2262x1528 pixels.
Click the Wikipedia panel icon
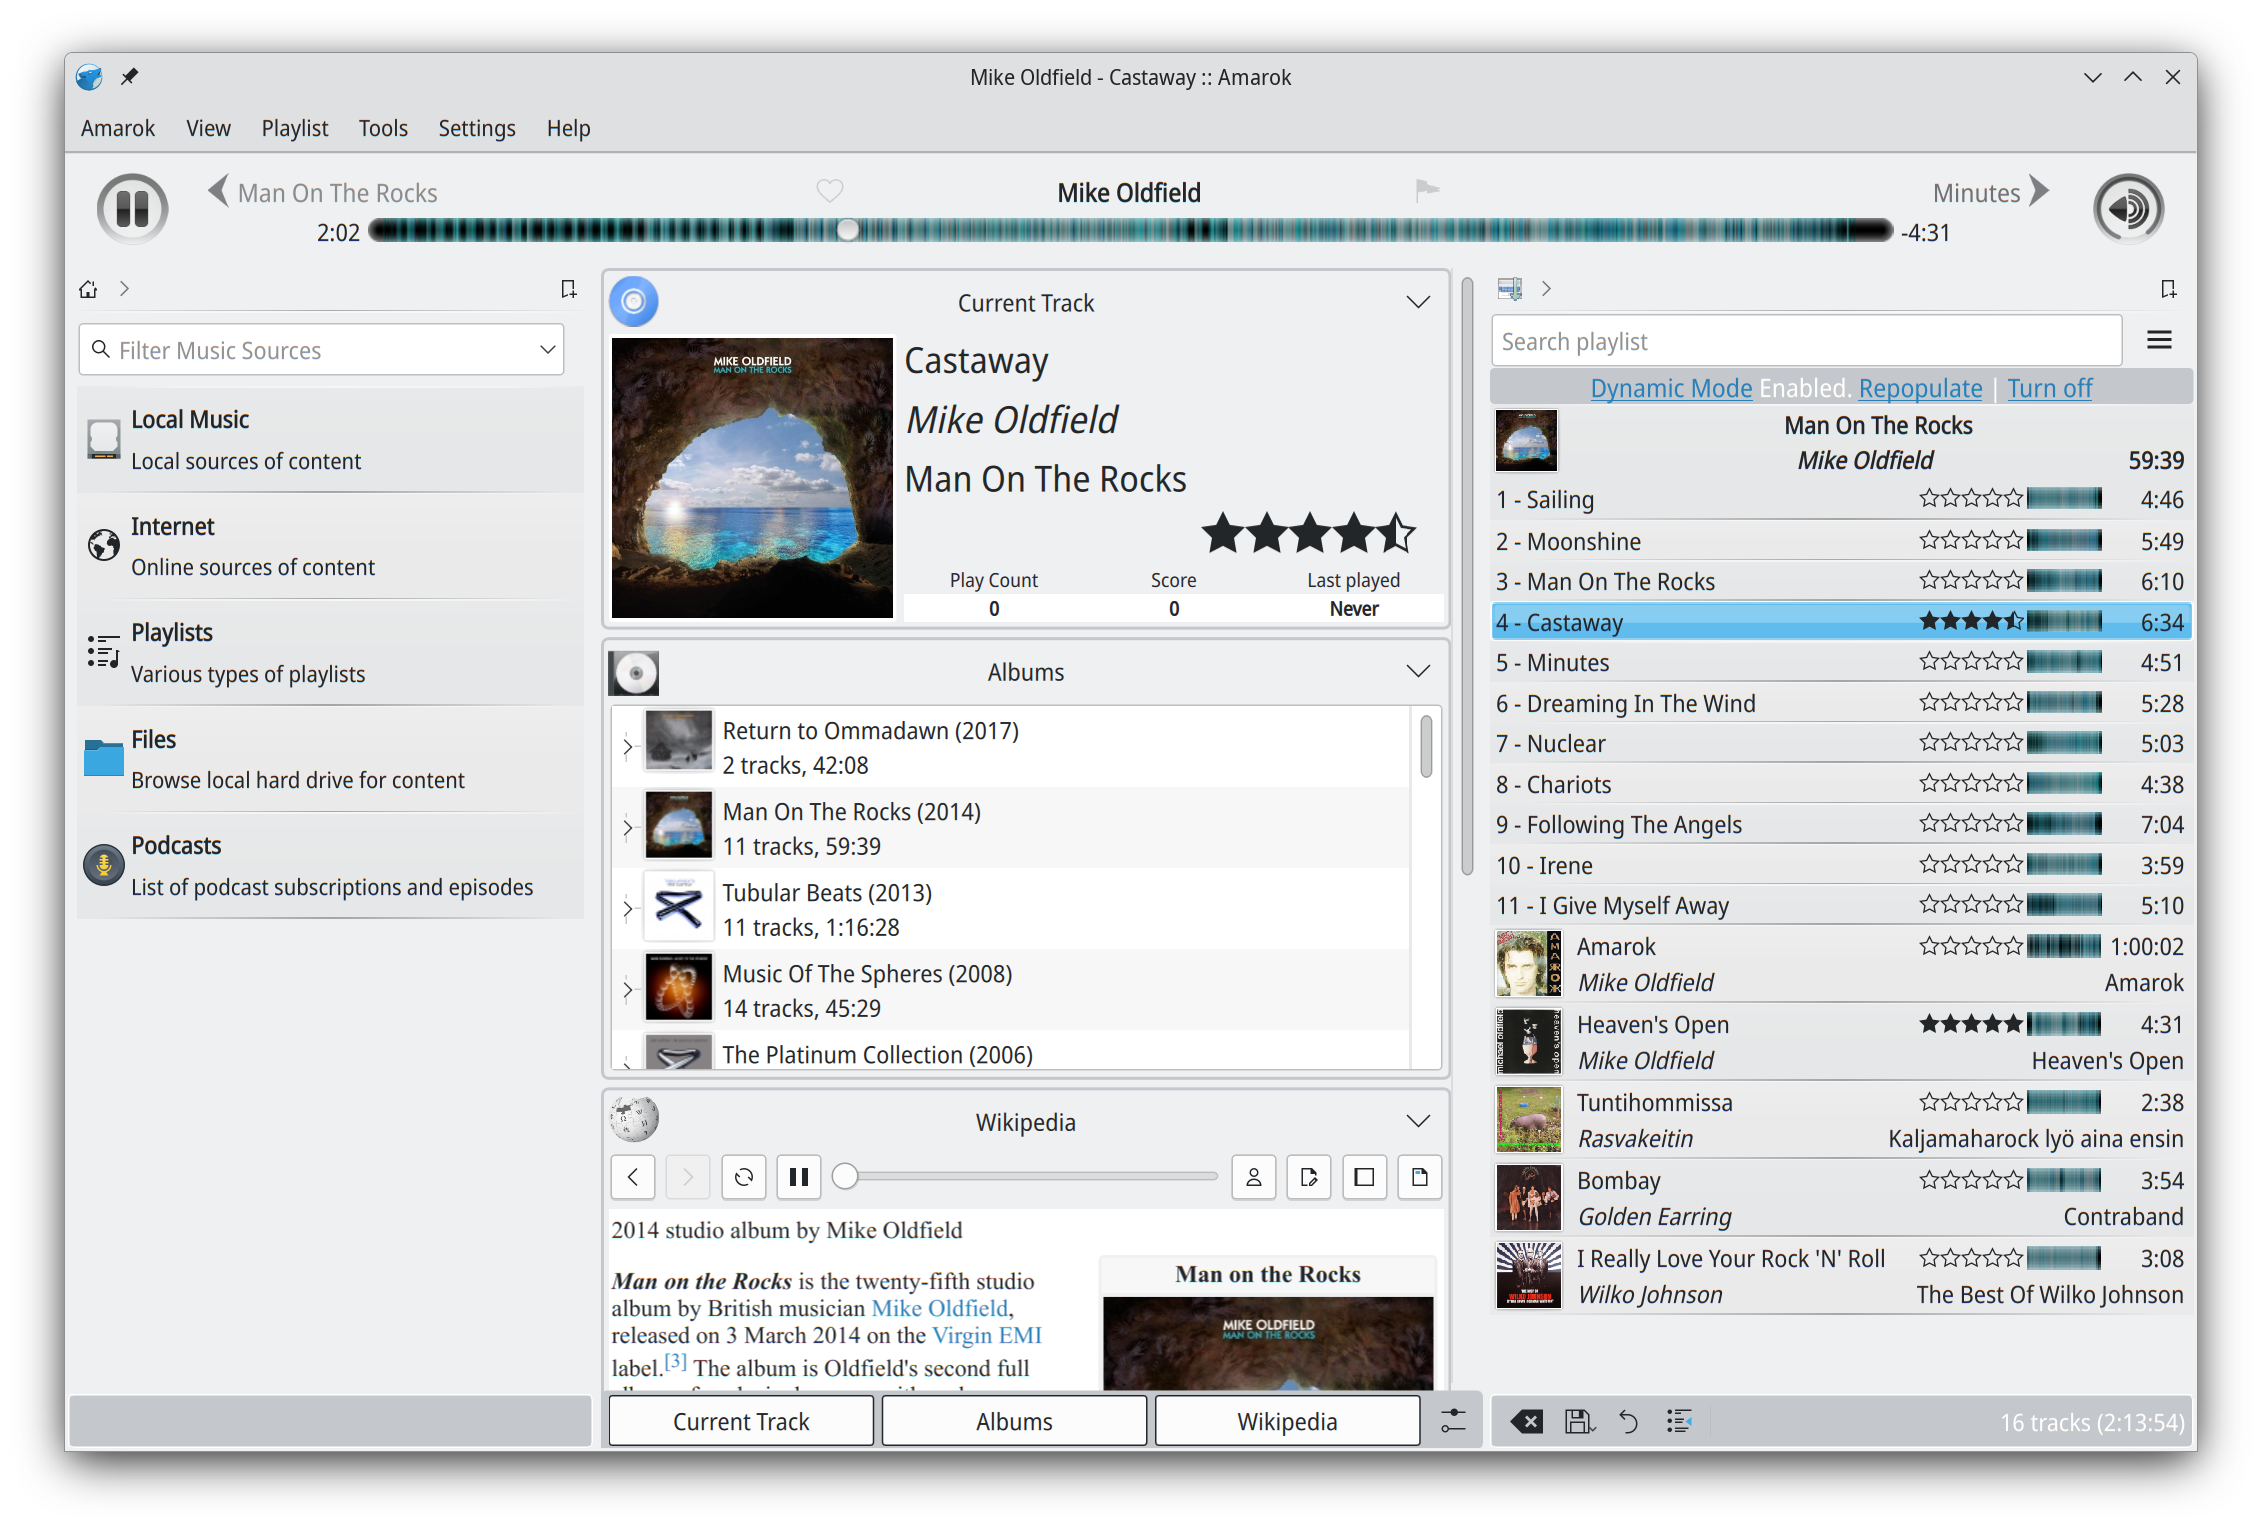634,1120
